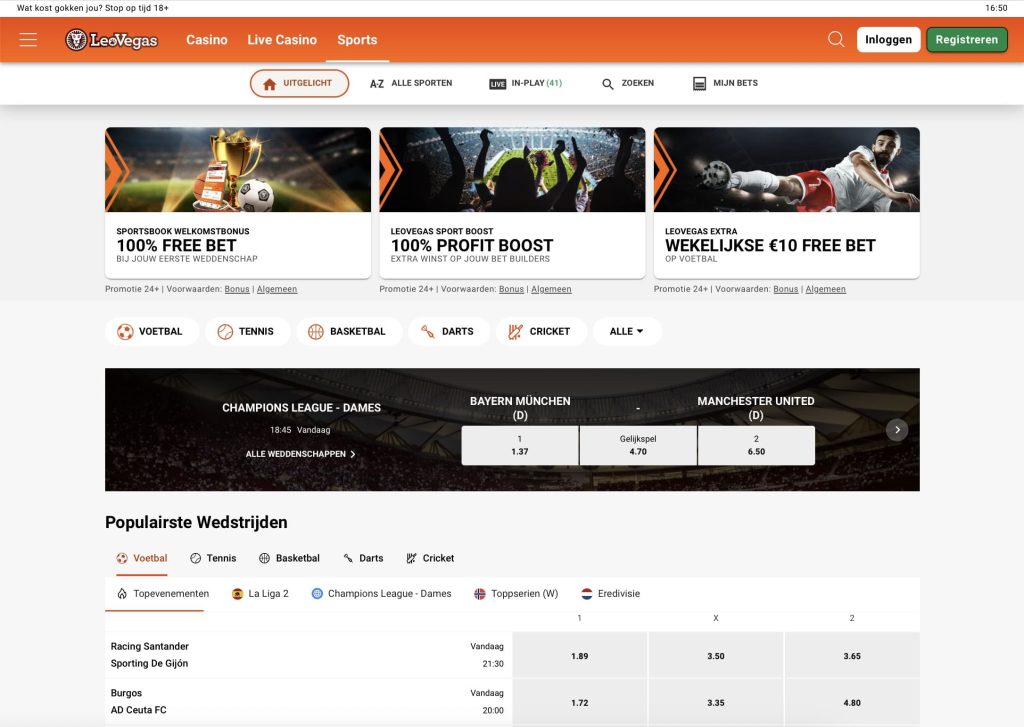Click the Registreren button
This screenshot has width=1024, height=727.
click(x=966, y=39)
